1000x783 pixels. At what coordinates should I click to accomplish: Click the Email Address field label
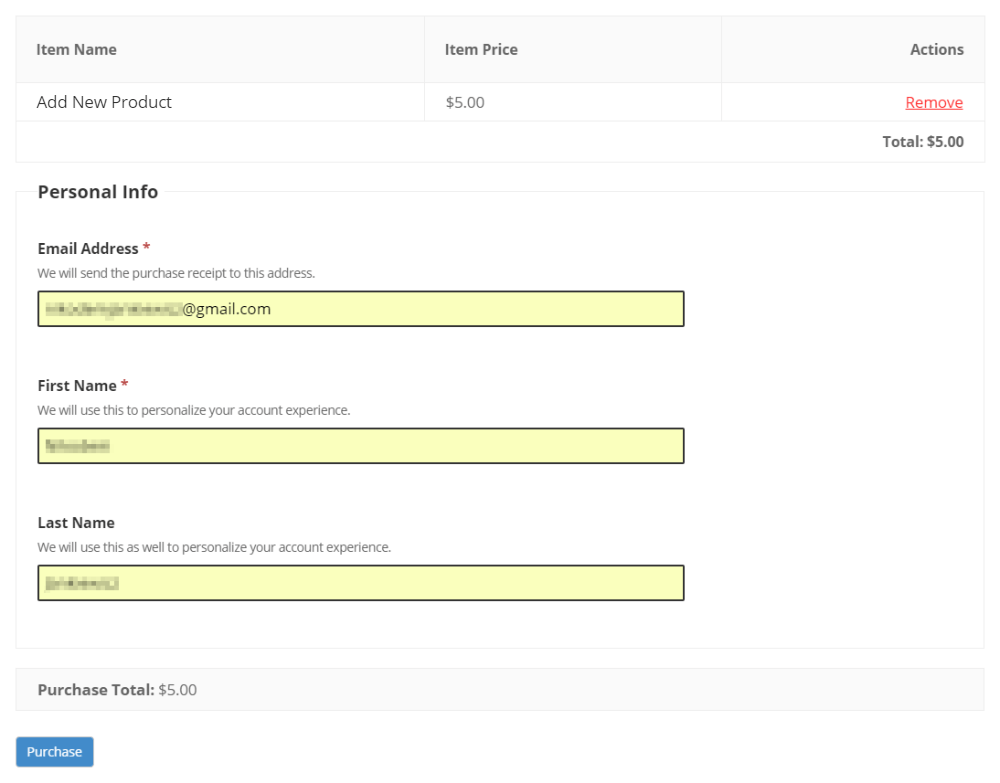(x=88, y=248)
